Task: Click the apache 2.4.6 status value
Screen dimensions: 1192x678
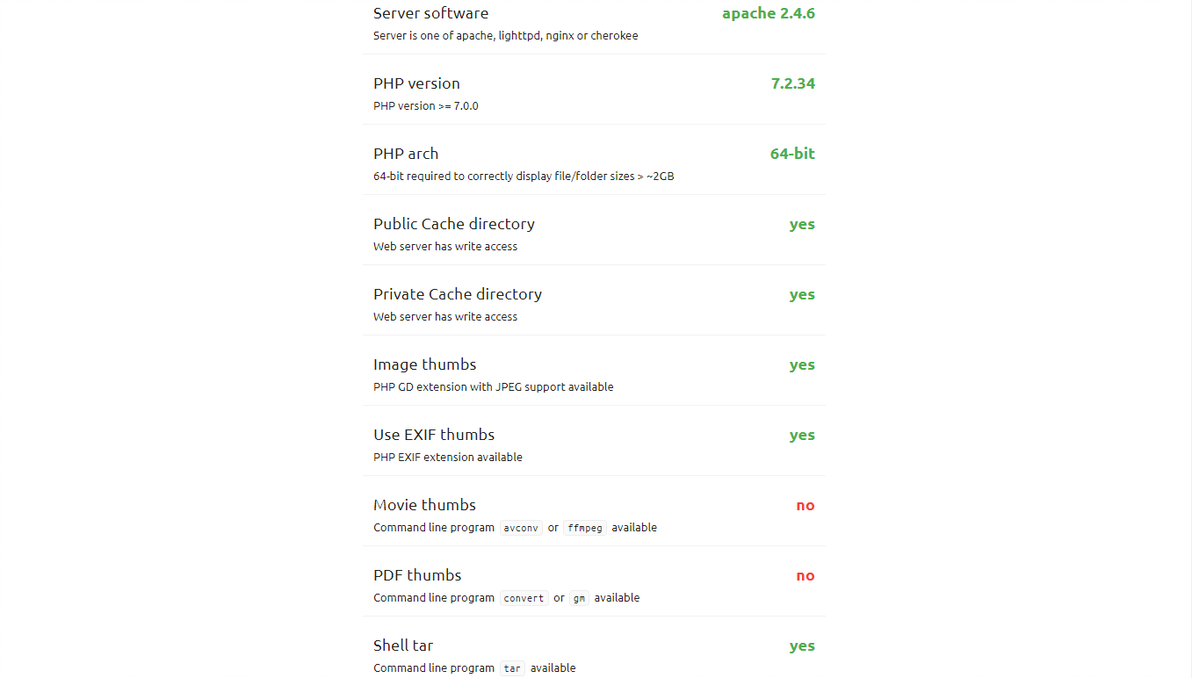Action: tap(768, 13)
